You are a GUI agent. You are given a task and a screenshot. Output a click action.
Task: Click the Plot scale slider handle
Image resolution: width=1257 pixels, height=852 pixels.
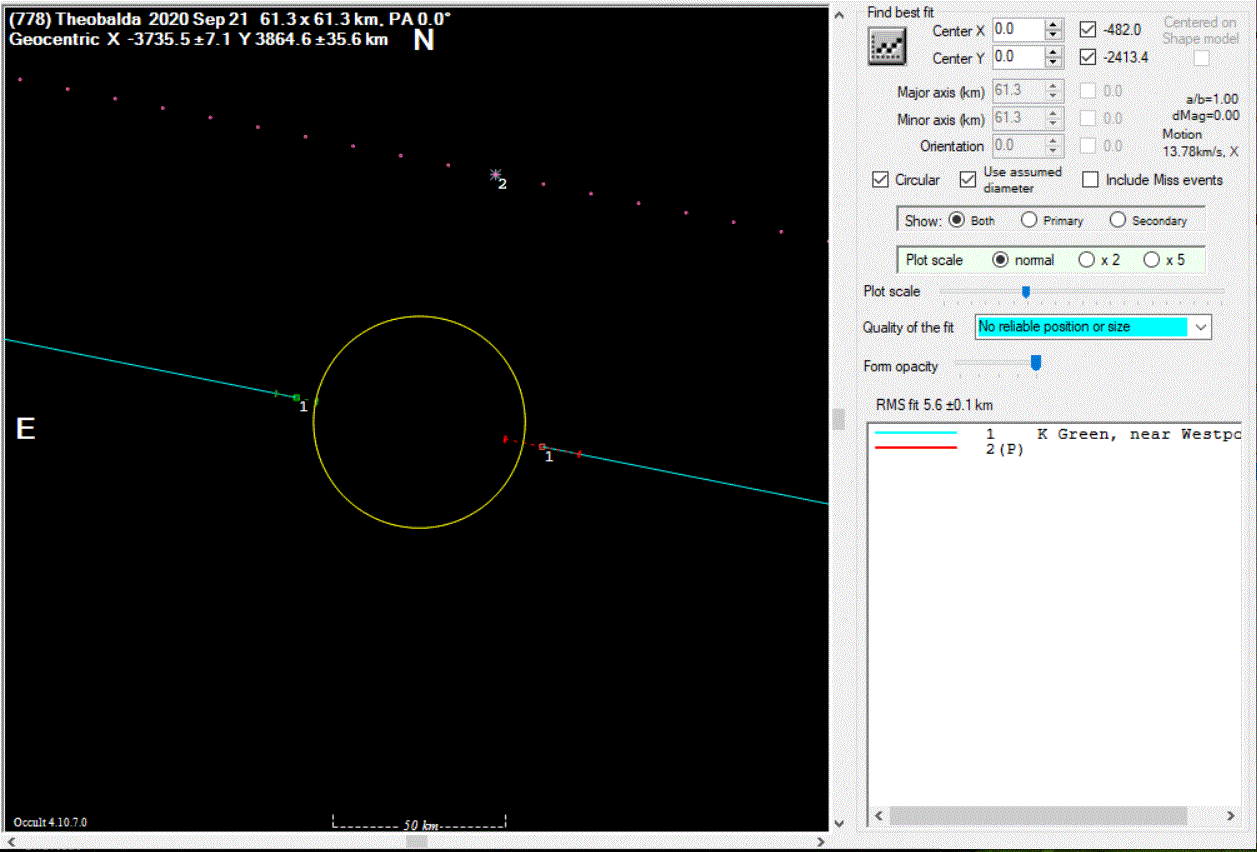tap(1025, 292)
